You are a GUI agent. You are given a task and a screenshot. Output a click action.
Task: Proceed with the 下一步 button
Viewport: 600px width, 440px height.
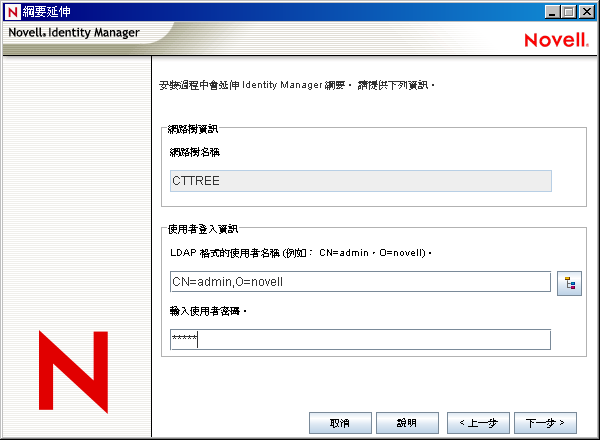click(545, 423)
